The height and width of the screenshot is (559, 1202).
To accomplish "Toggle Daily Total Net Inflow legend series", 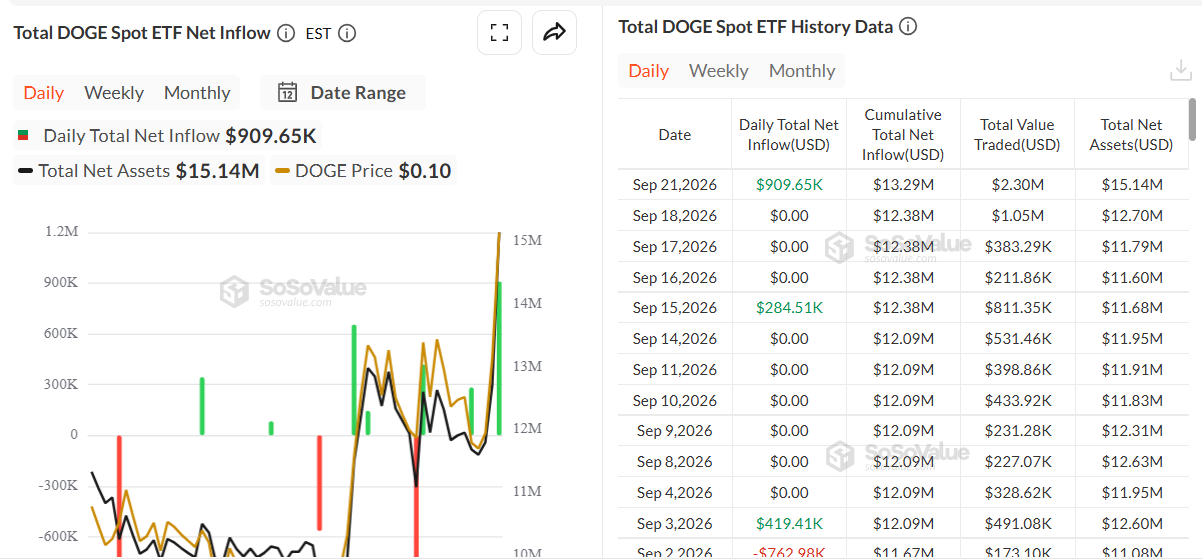I will 167,136.
